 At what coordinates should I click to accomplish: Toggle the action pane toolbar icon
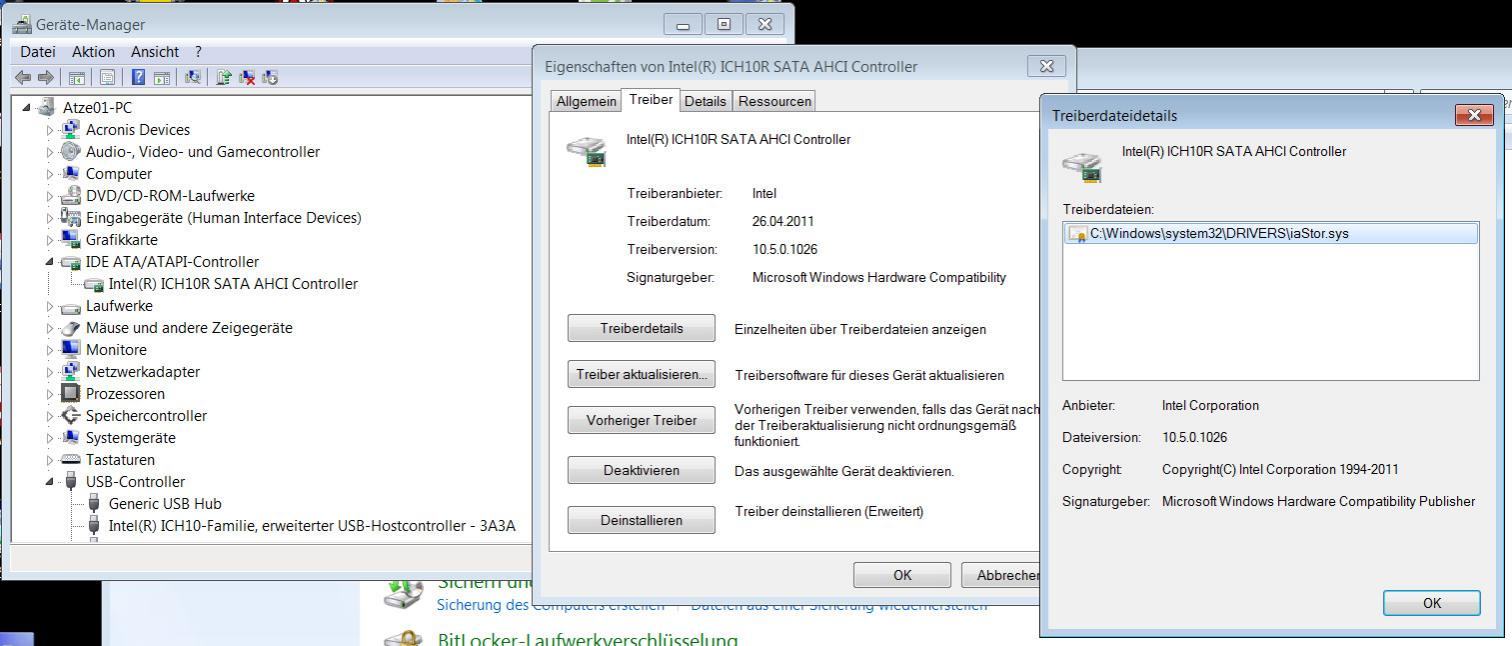(x=161, y=77)
